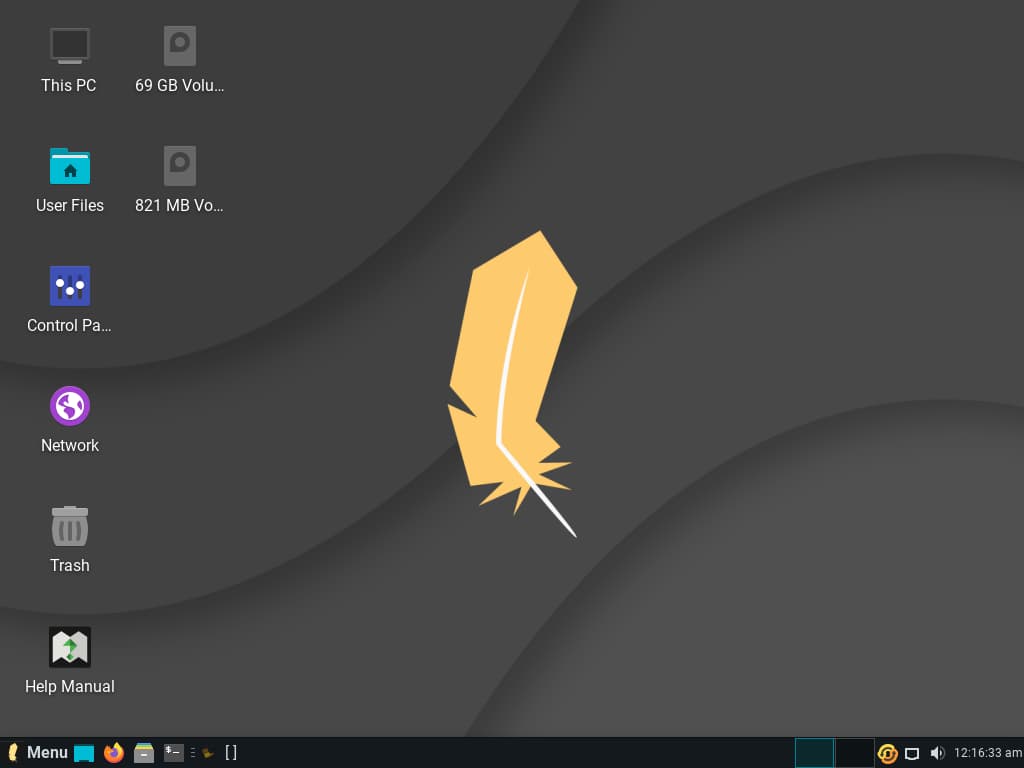The width and height of the screenshot is (1024, 768).
Task: Switch to the second workspace in the pager
Action: coord(854,753)
